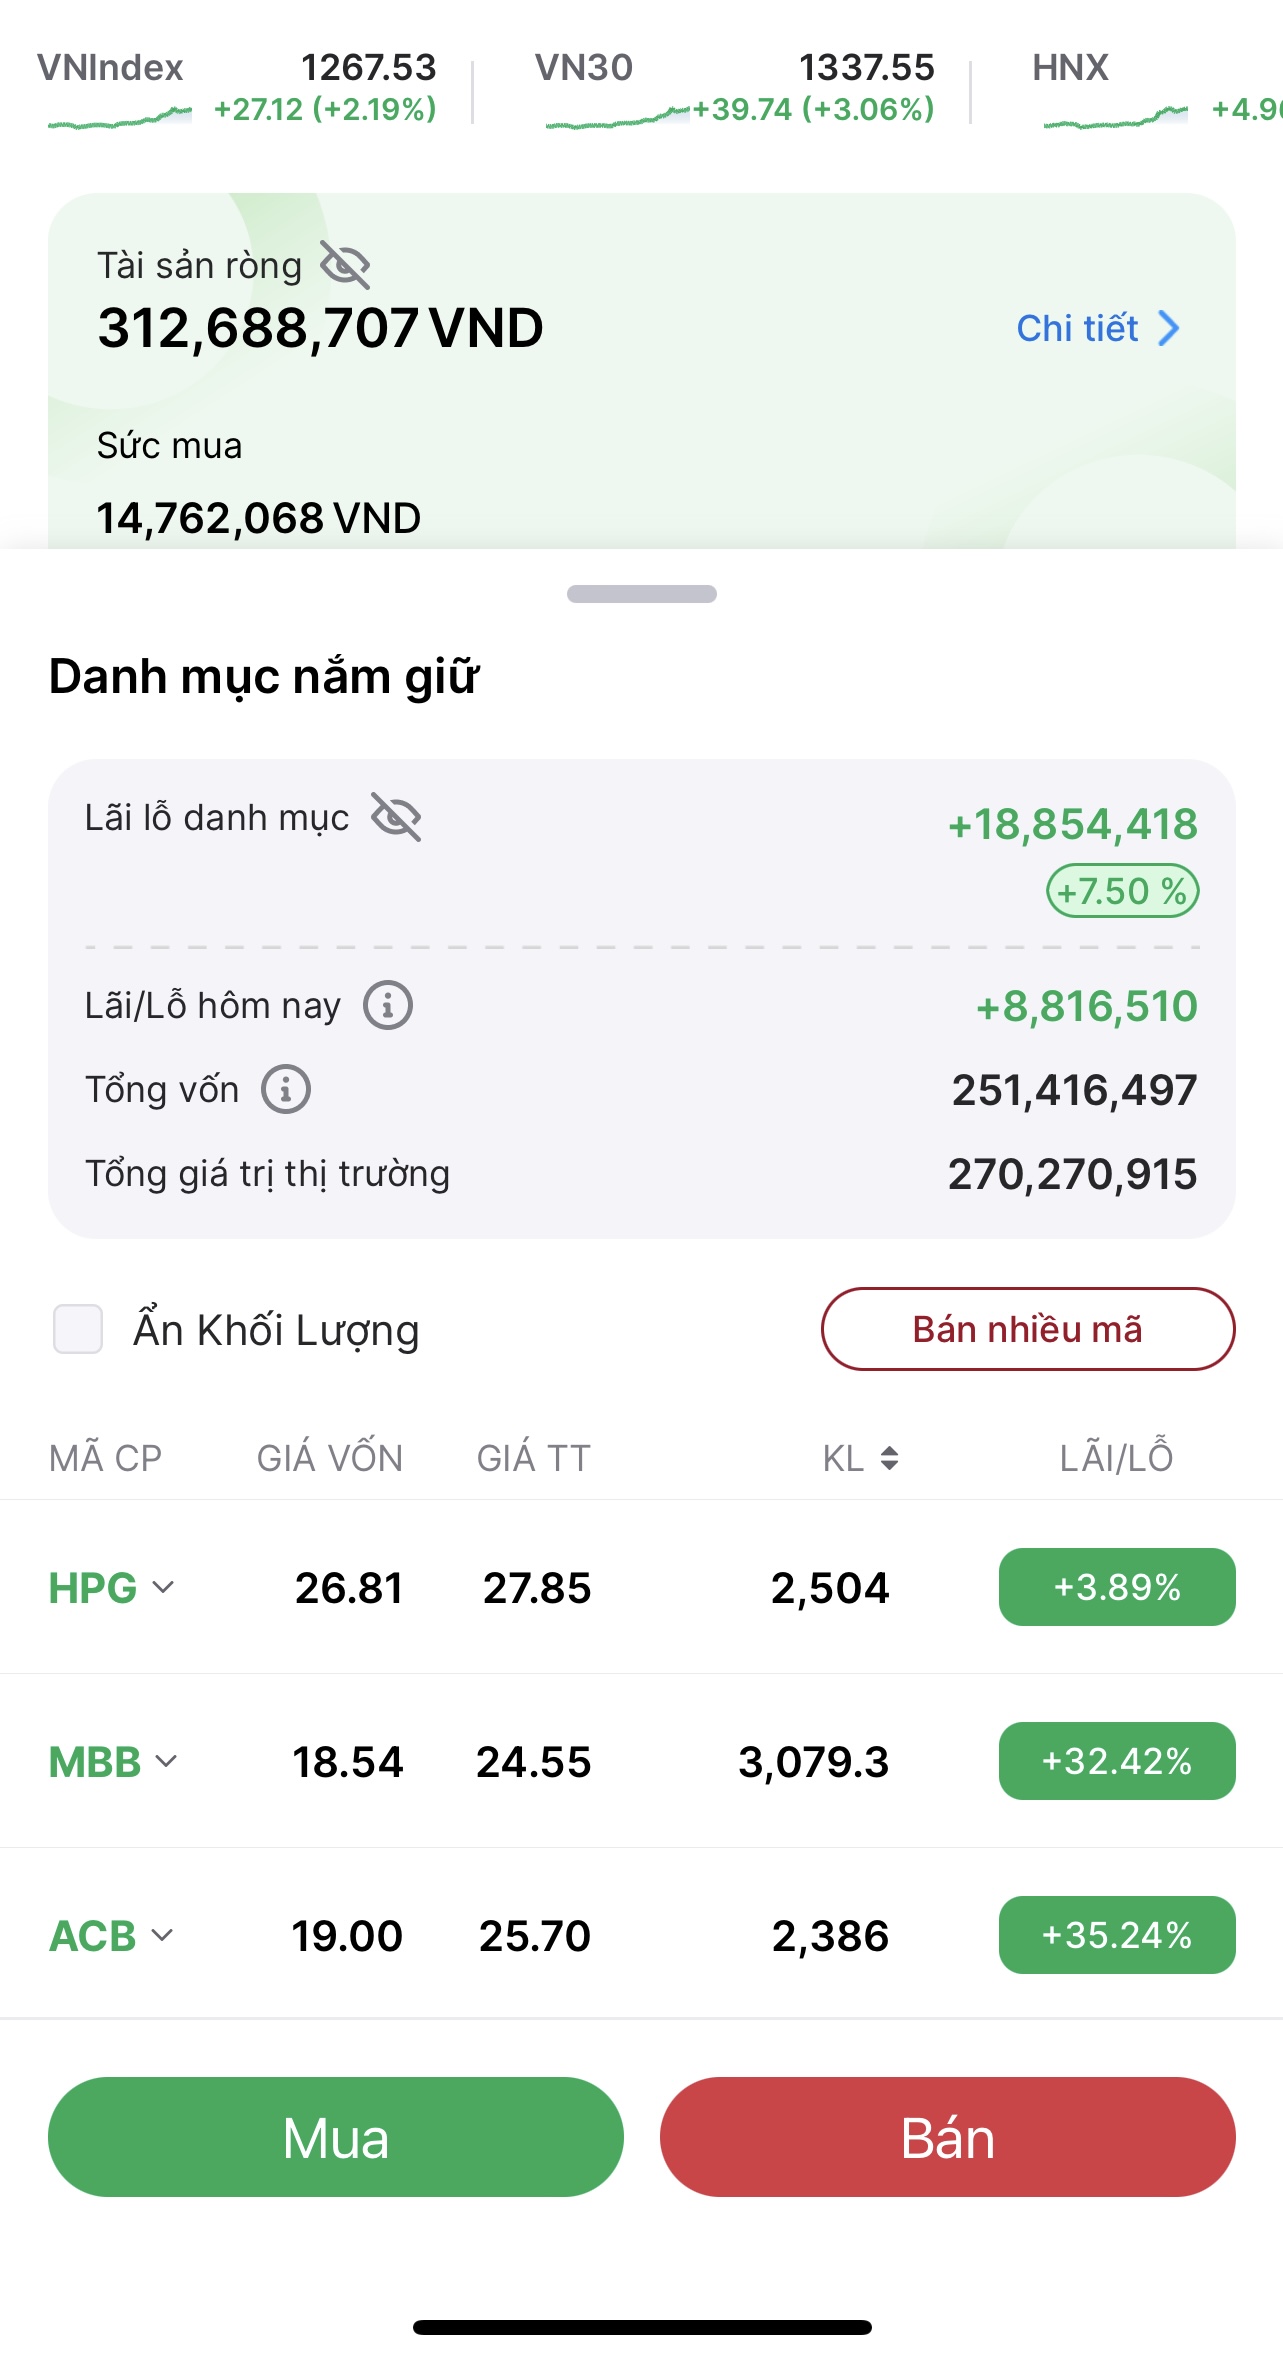The width and height of the screenshot is (1283, 2359).
Task: Toggle net assets visibility eye icon
Action: [345, 265]
